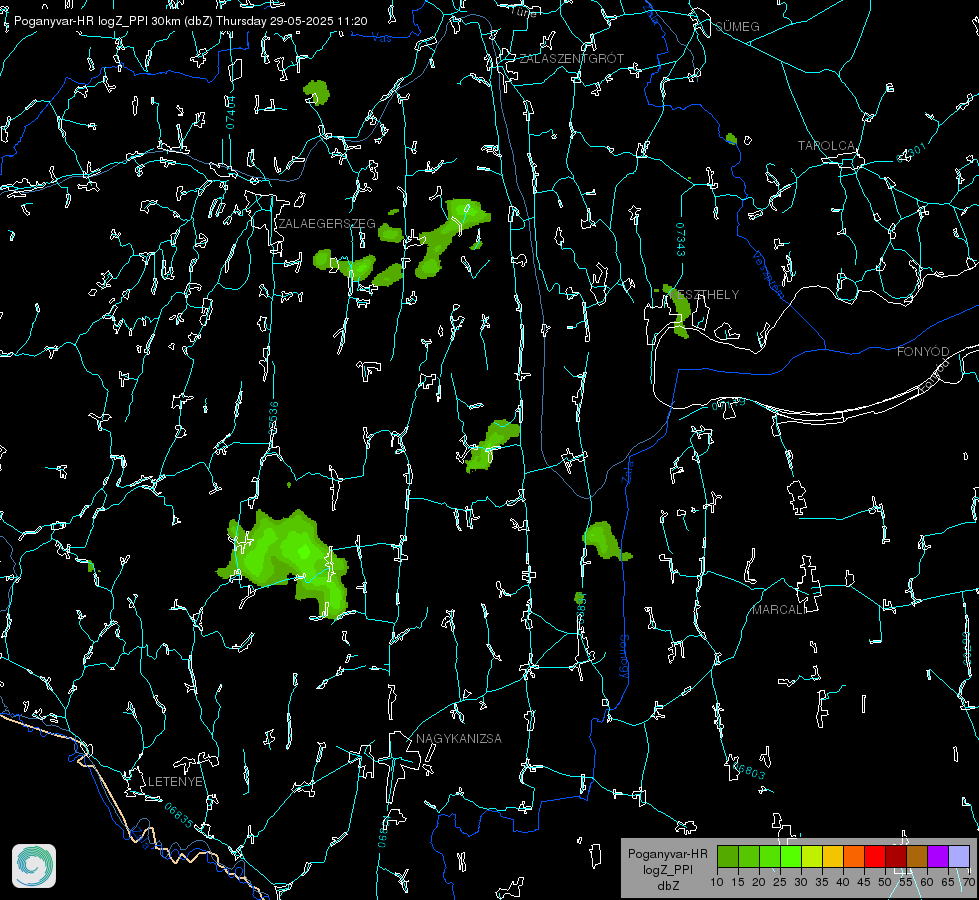Click road number 07404 label

point(231,112)
